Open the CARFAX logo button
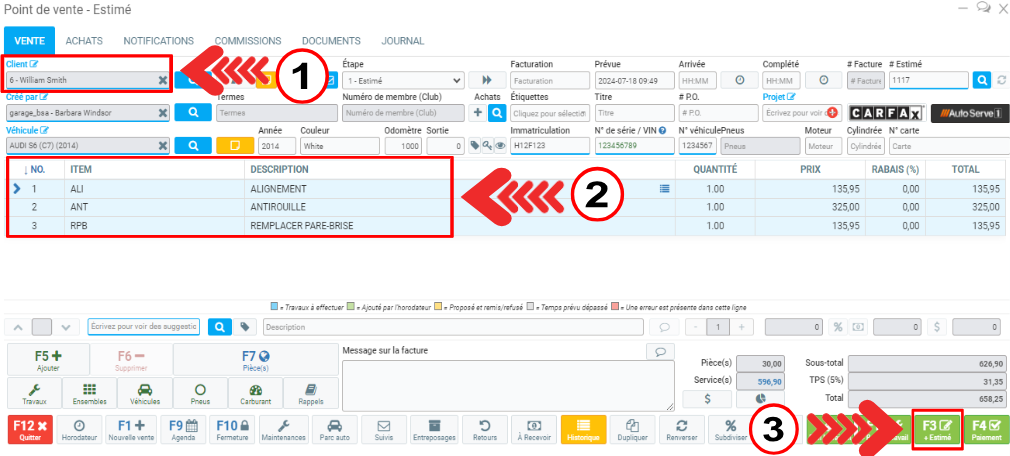Viewport: 1010px width, 456px height. coord(884,114)
